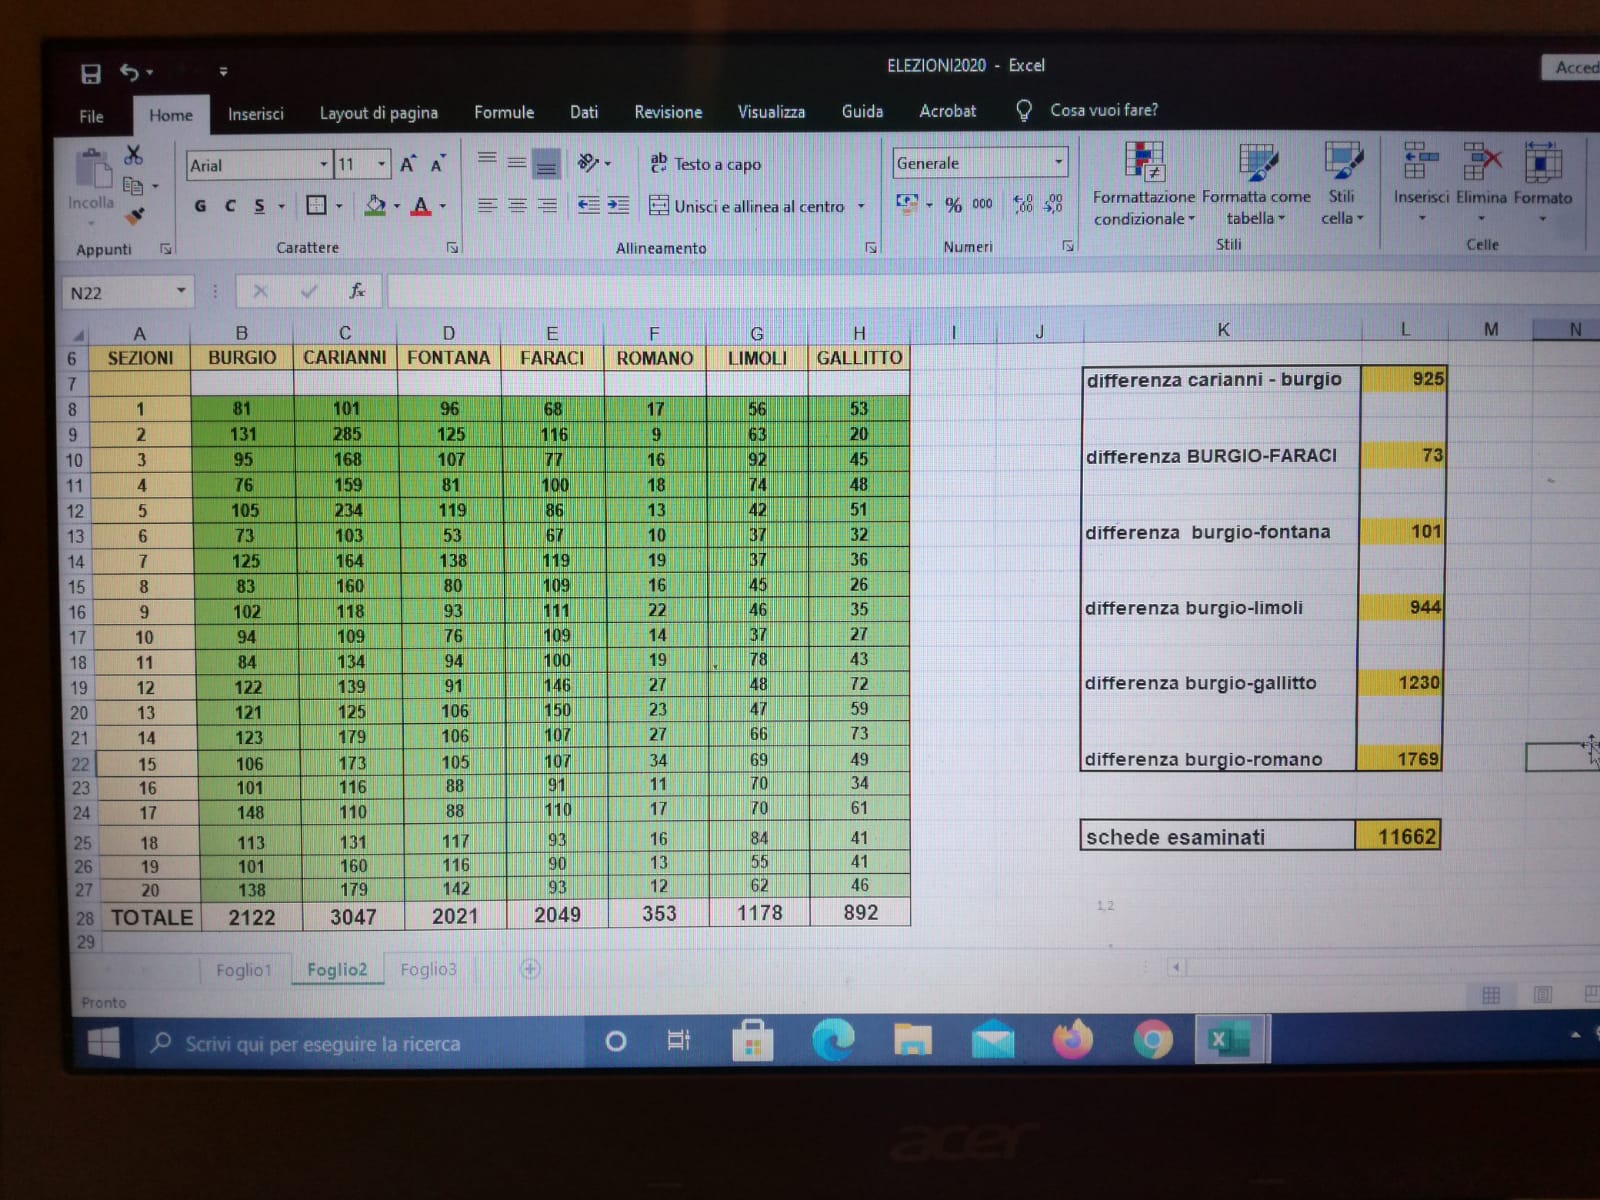Toggle italic formatting (C)
Viewport: 1600px width, 1200px height.
coord(230,206)
